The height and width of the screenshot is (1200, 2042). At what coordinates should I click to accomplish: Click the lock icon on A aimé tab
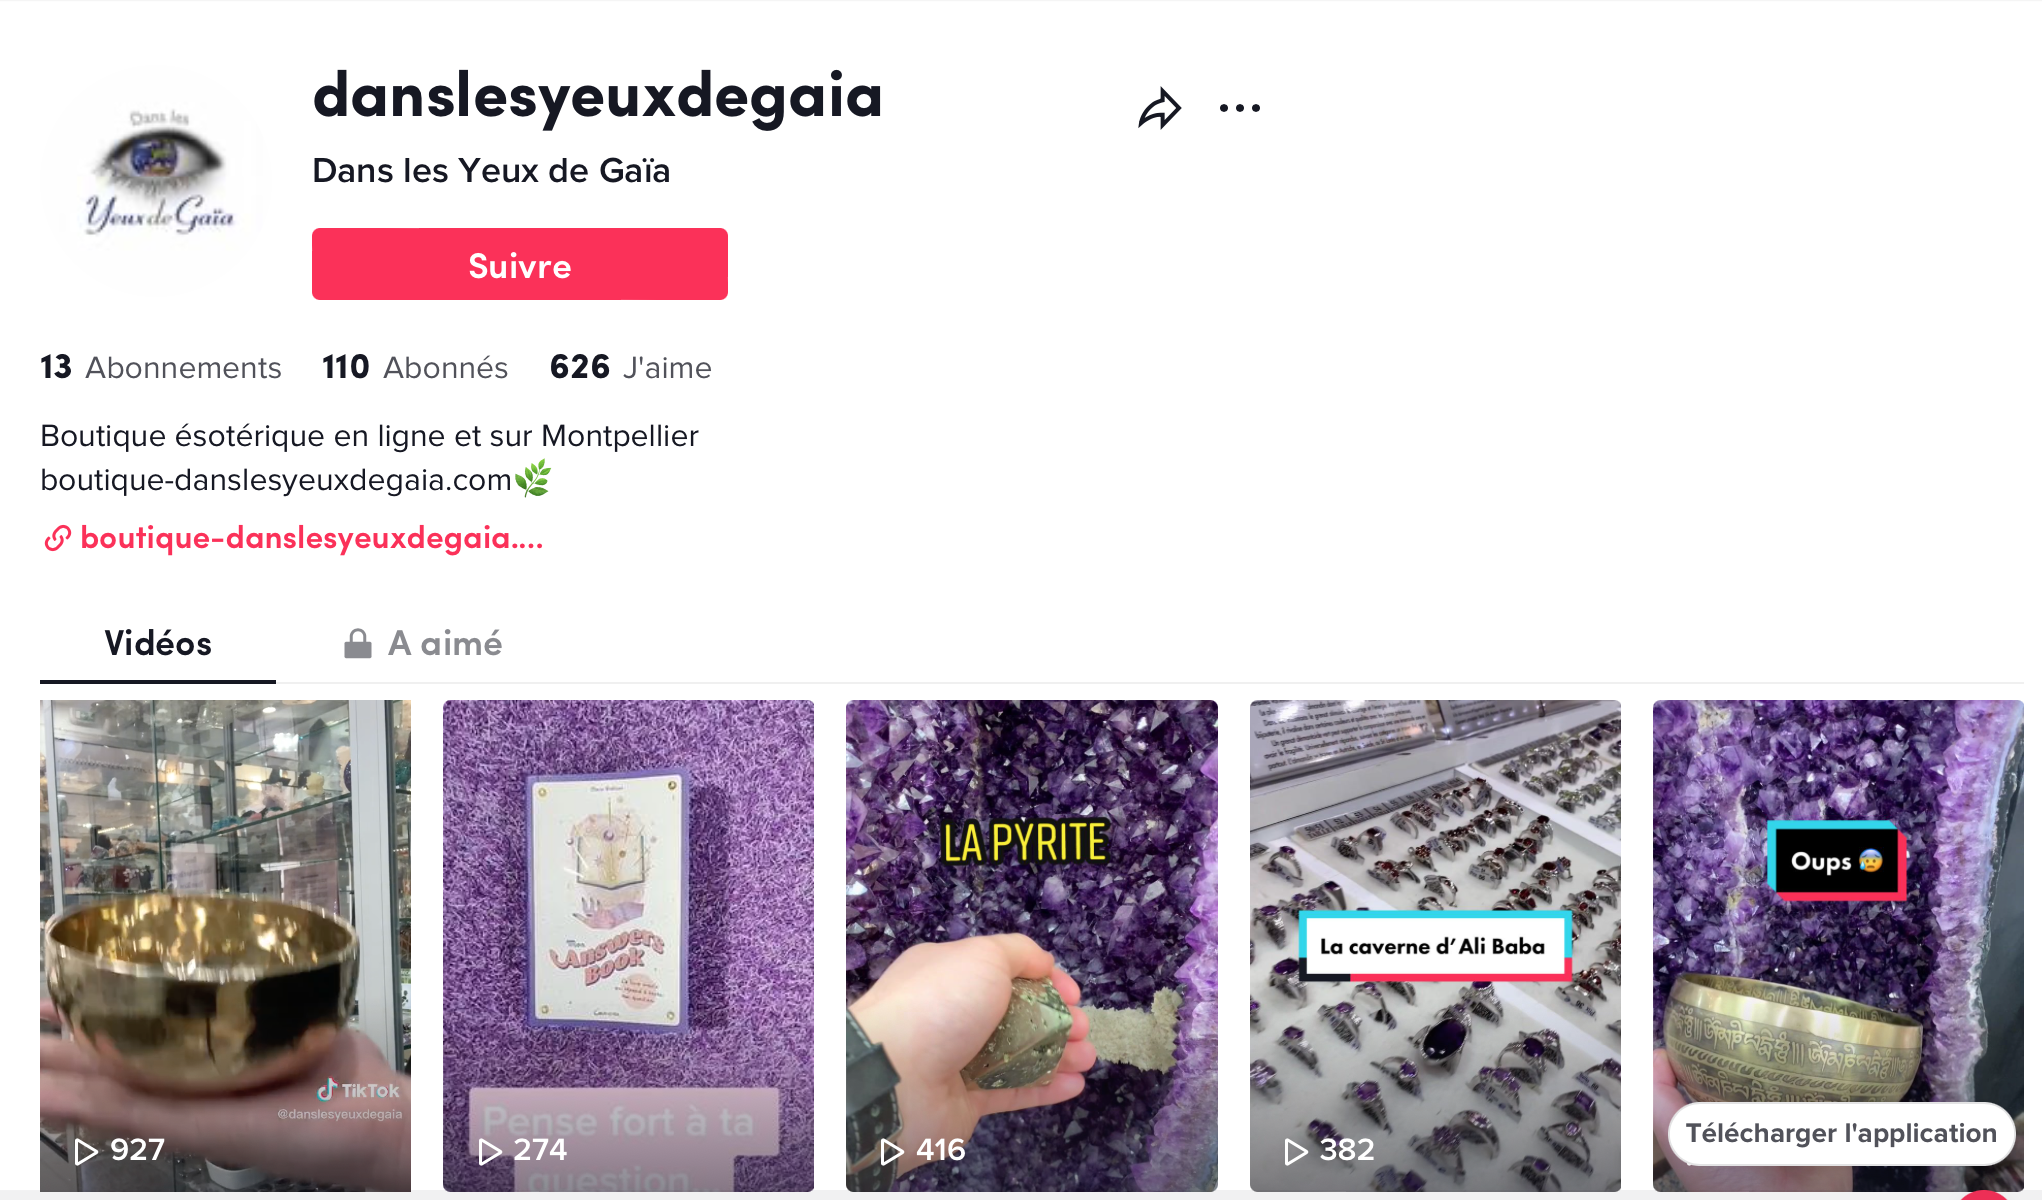358,644
